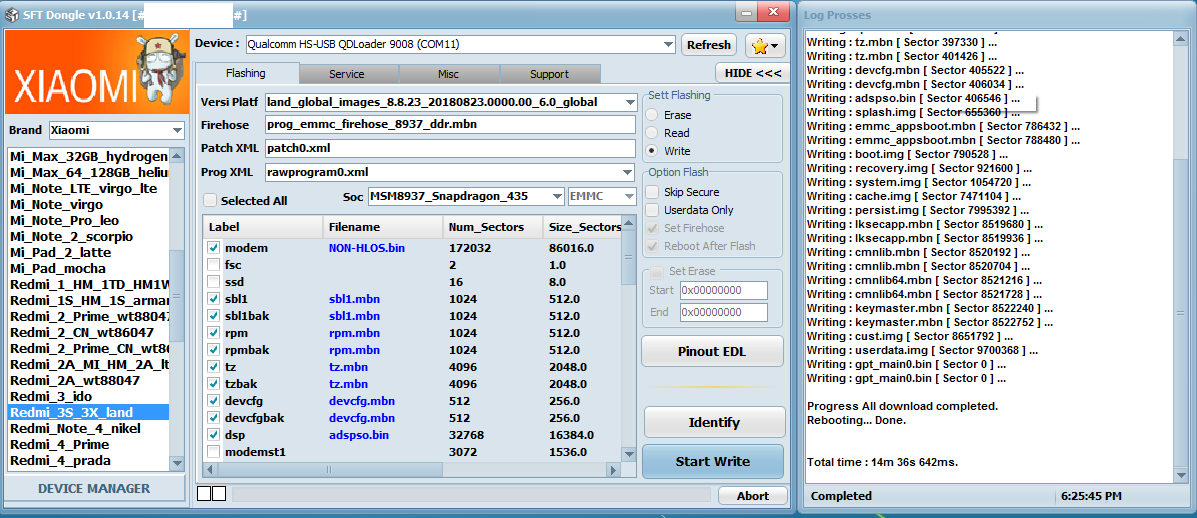Select Mi_Note_virgo in device list
The height and width of the screenshot is (518, 1197).
pos(88,204)
